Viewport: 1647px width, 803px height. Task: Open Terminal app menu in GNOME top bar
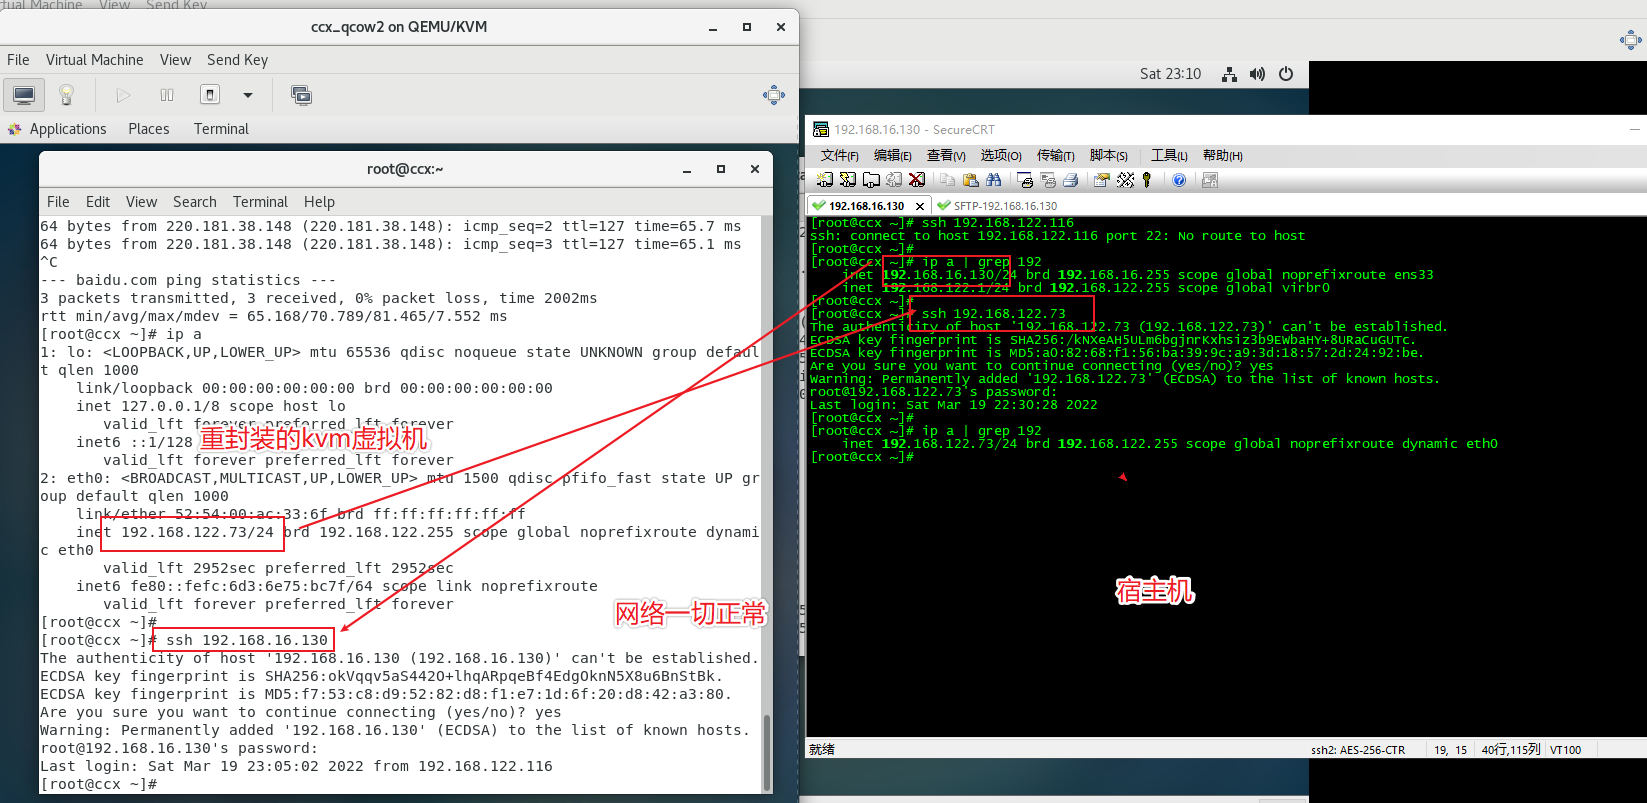pyautogui.click(x=221, y=129)
